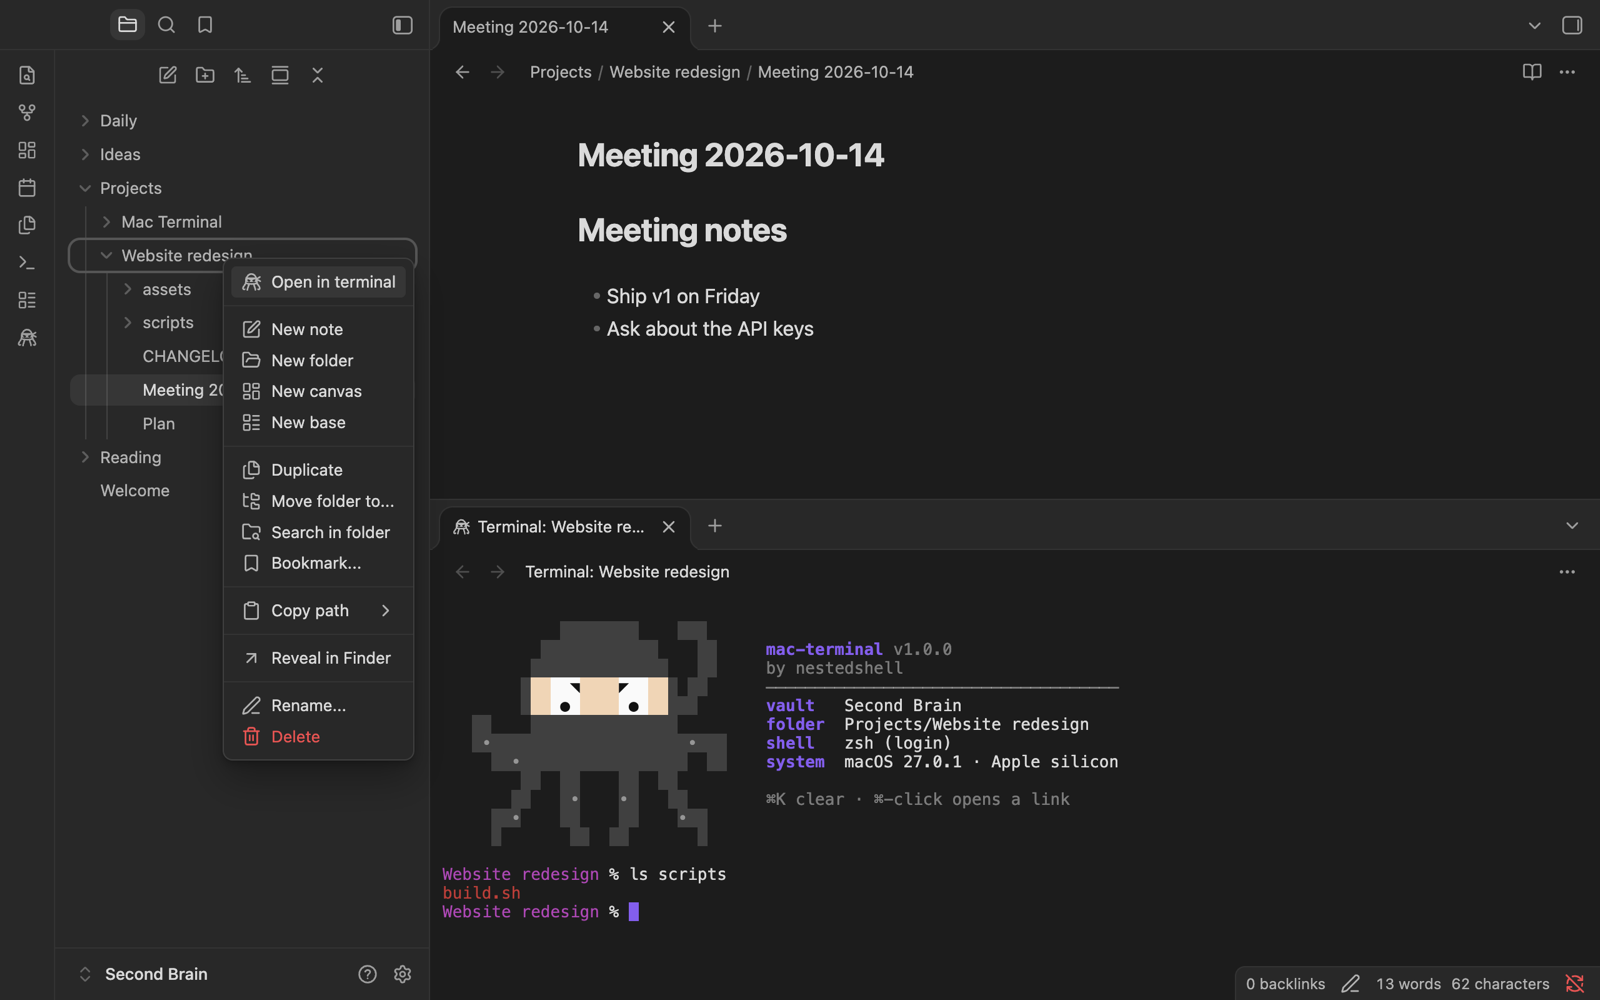Click Delete in the context menu
1600x1000 pixels.
point(318,737)
